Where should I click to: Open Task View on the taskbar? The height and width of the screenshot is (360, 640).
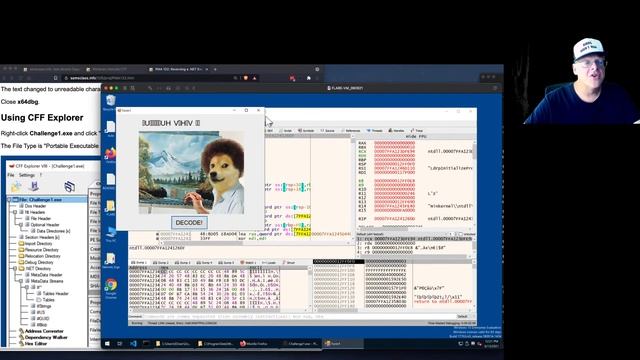pos(120,344)
